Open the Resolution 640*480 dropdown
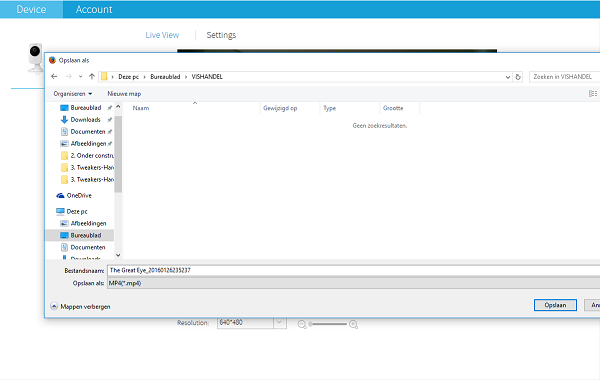 [252, 323]
